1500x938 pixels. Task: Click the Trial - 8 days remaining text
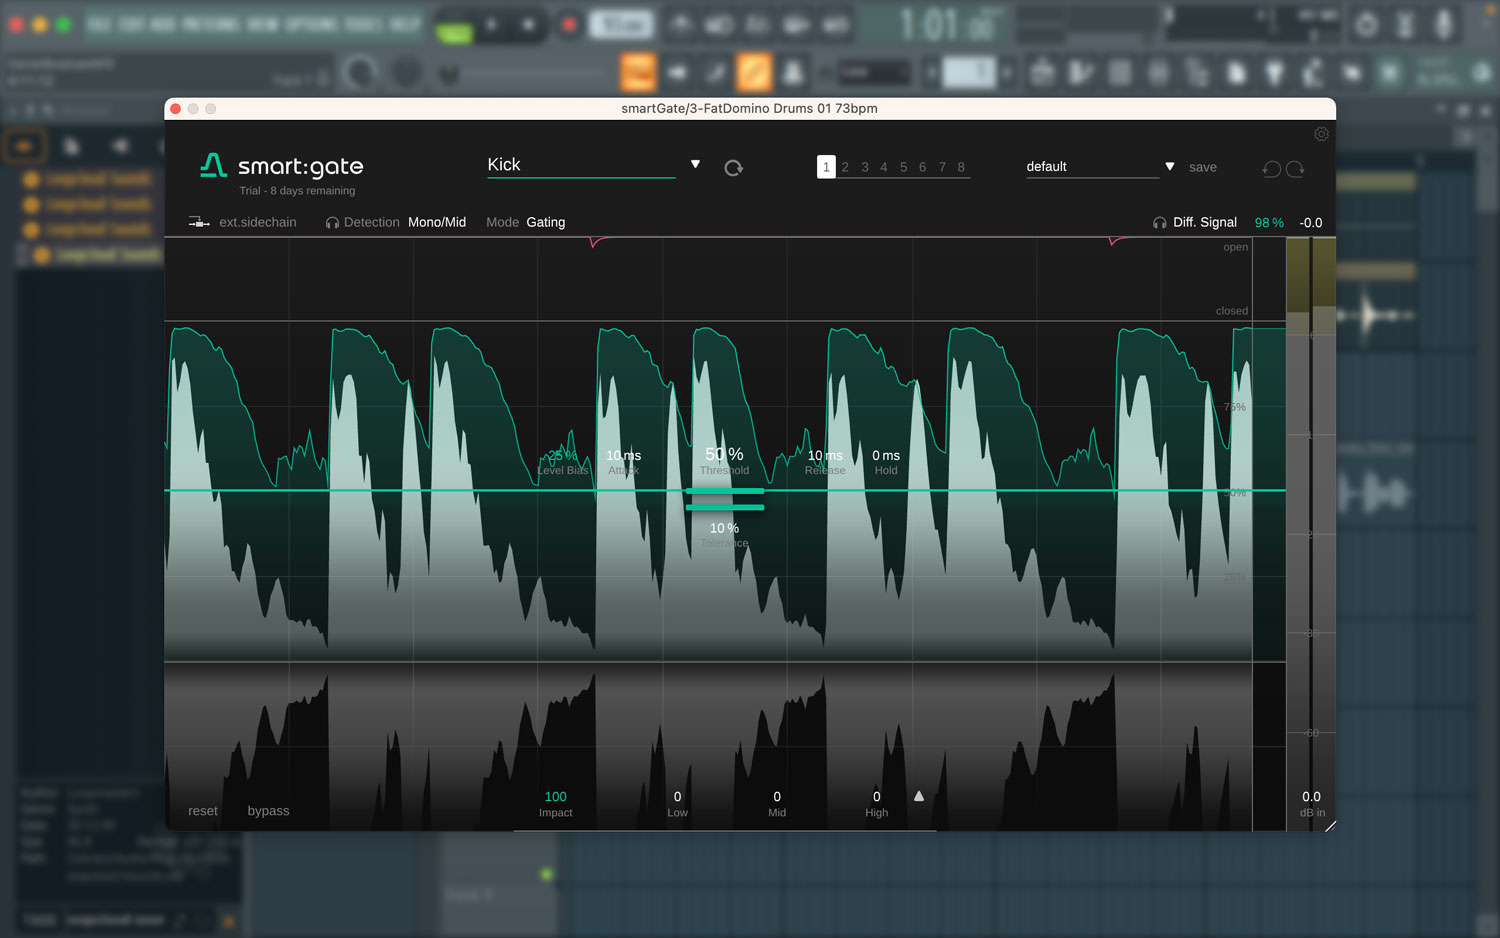click(297, 191)
